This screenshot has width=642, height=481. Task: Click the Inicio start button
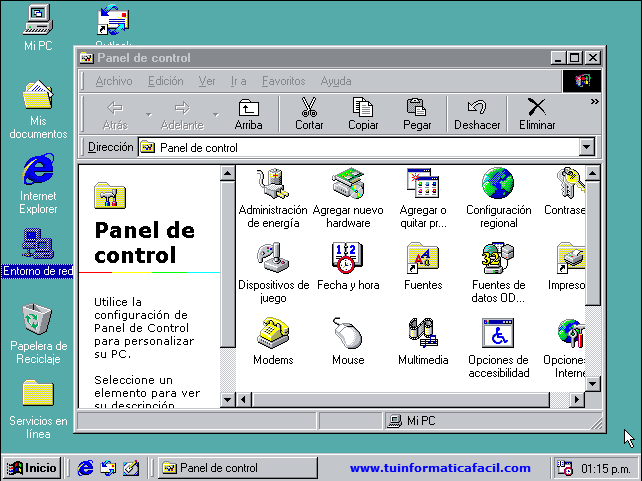tap(32, 468)
